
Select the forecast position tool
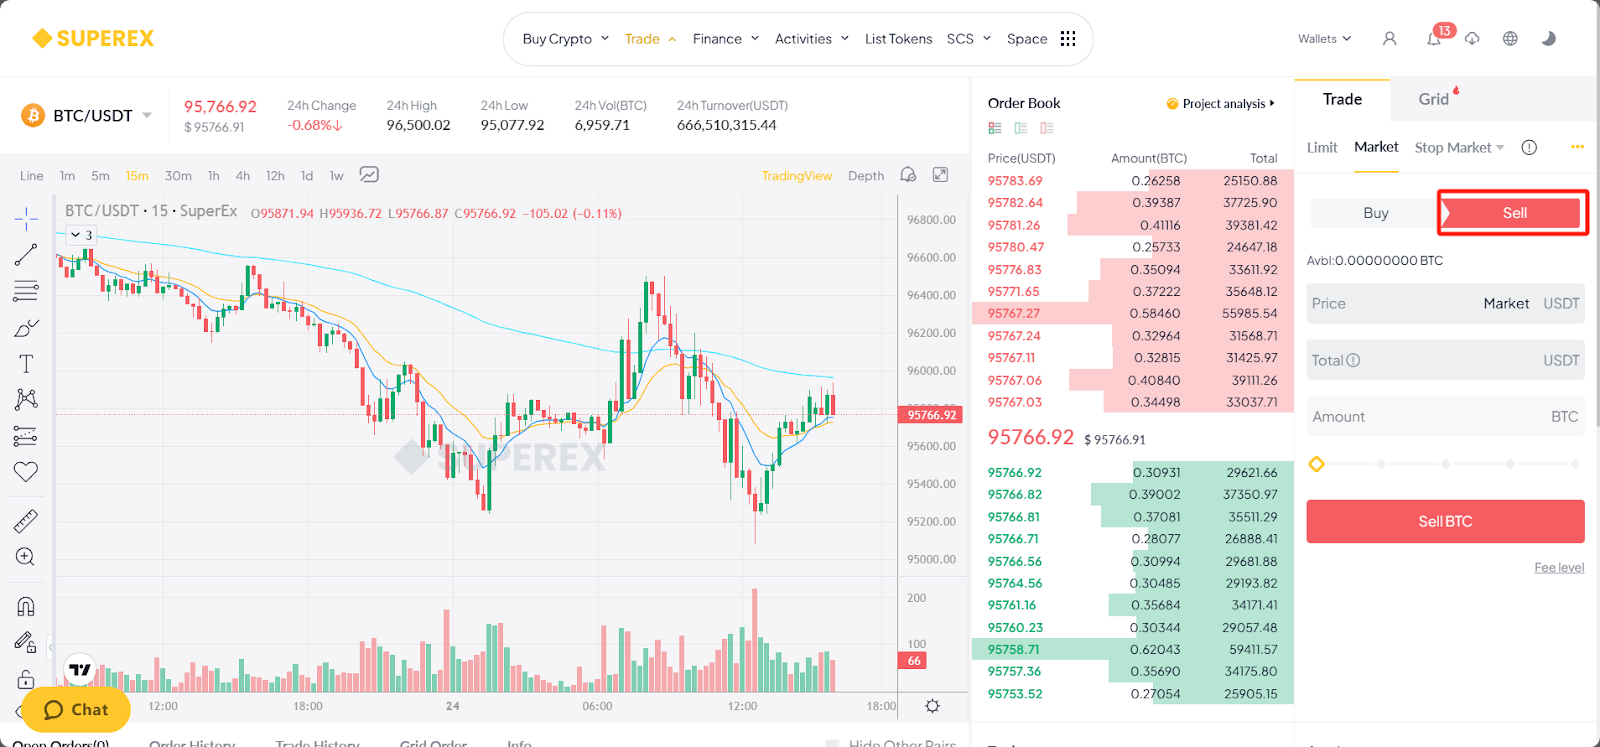point(26,436)
